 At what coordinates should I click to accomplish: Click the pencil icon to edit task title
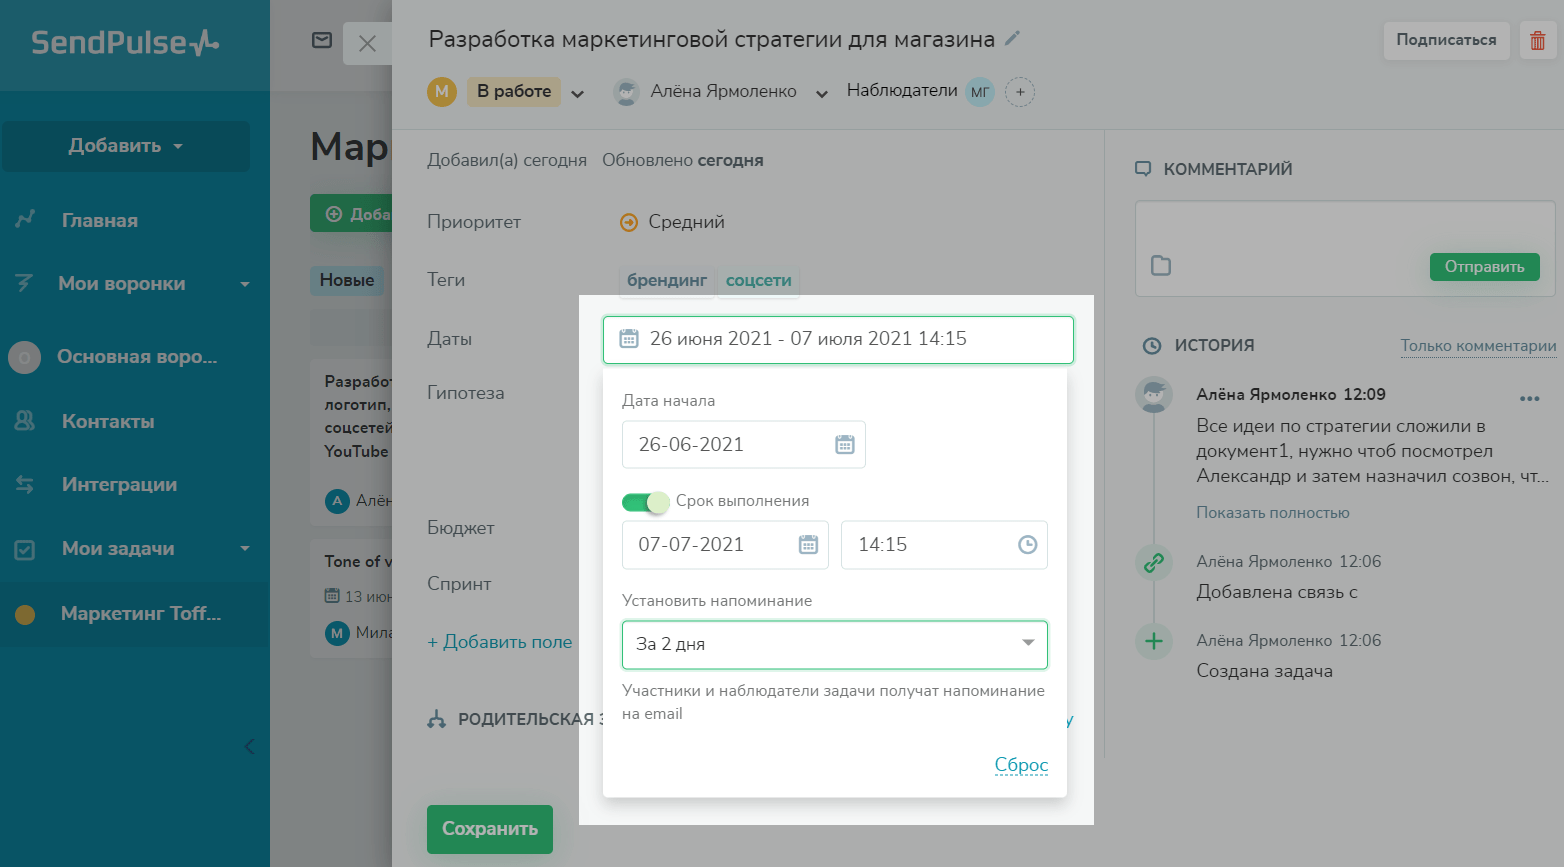click(x=1012, y=39)
